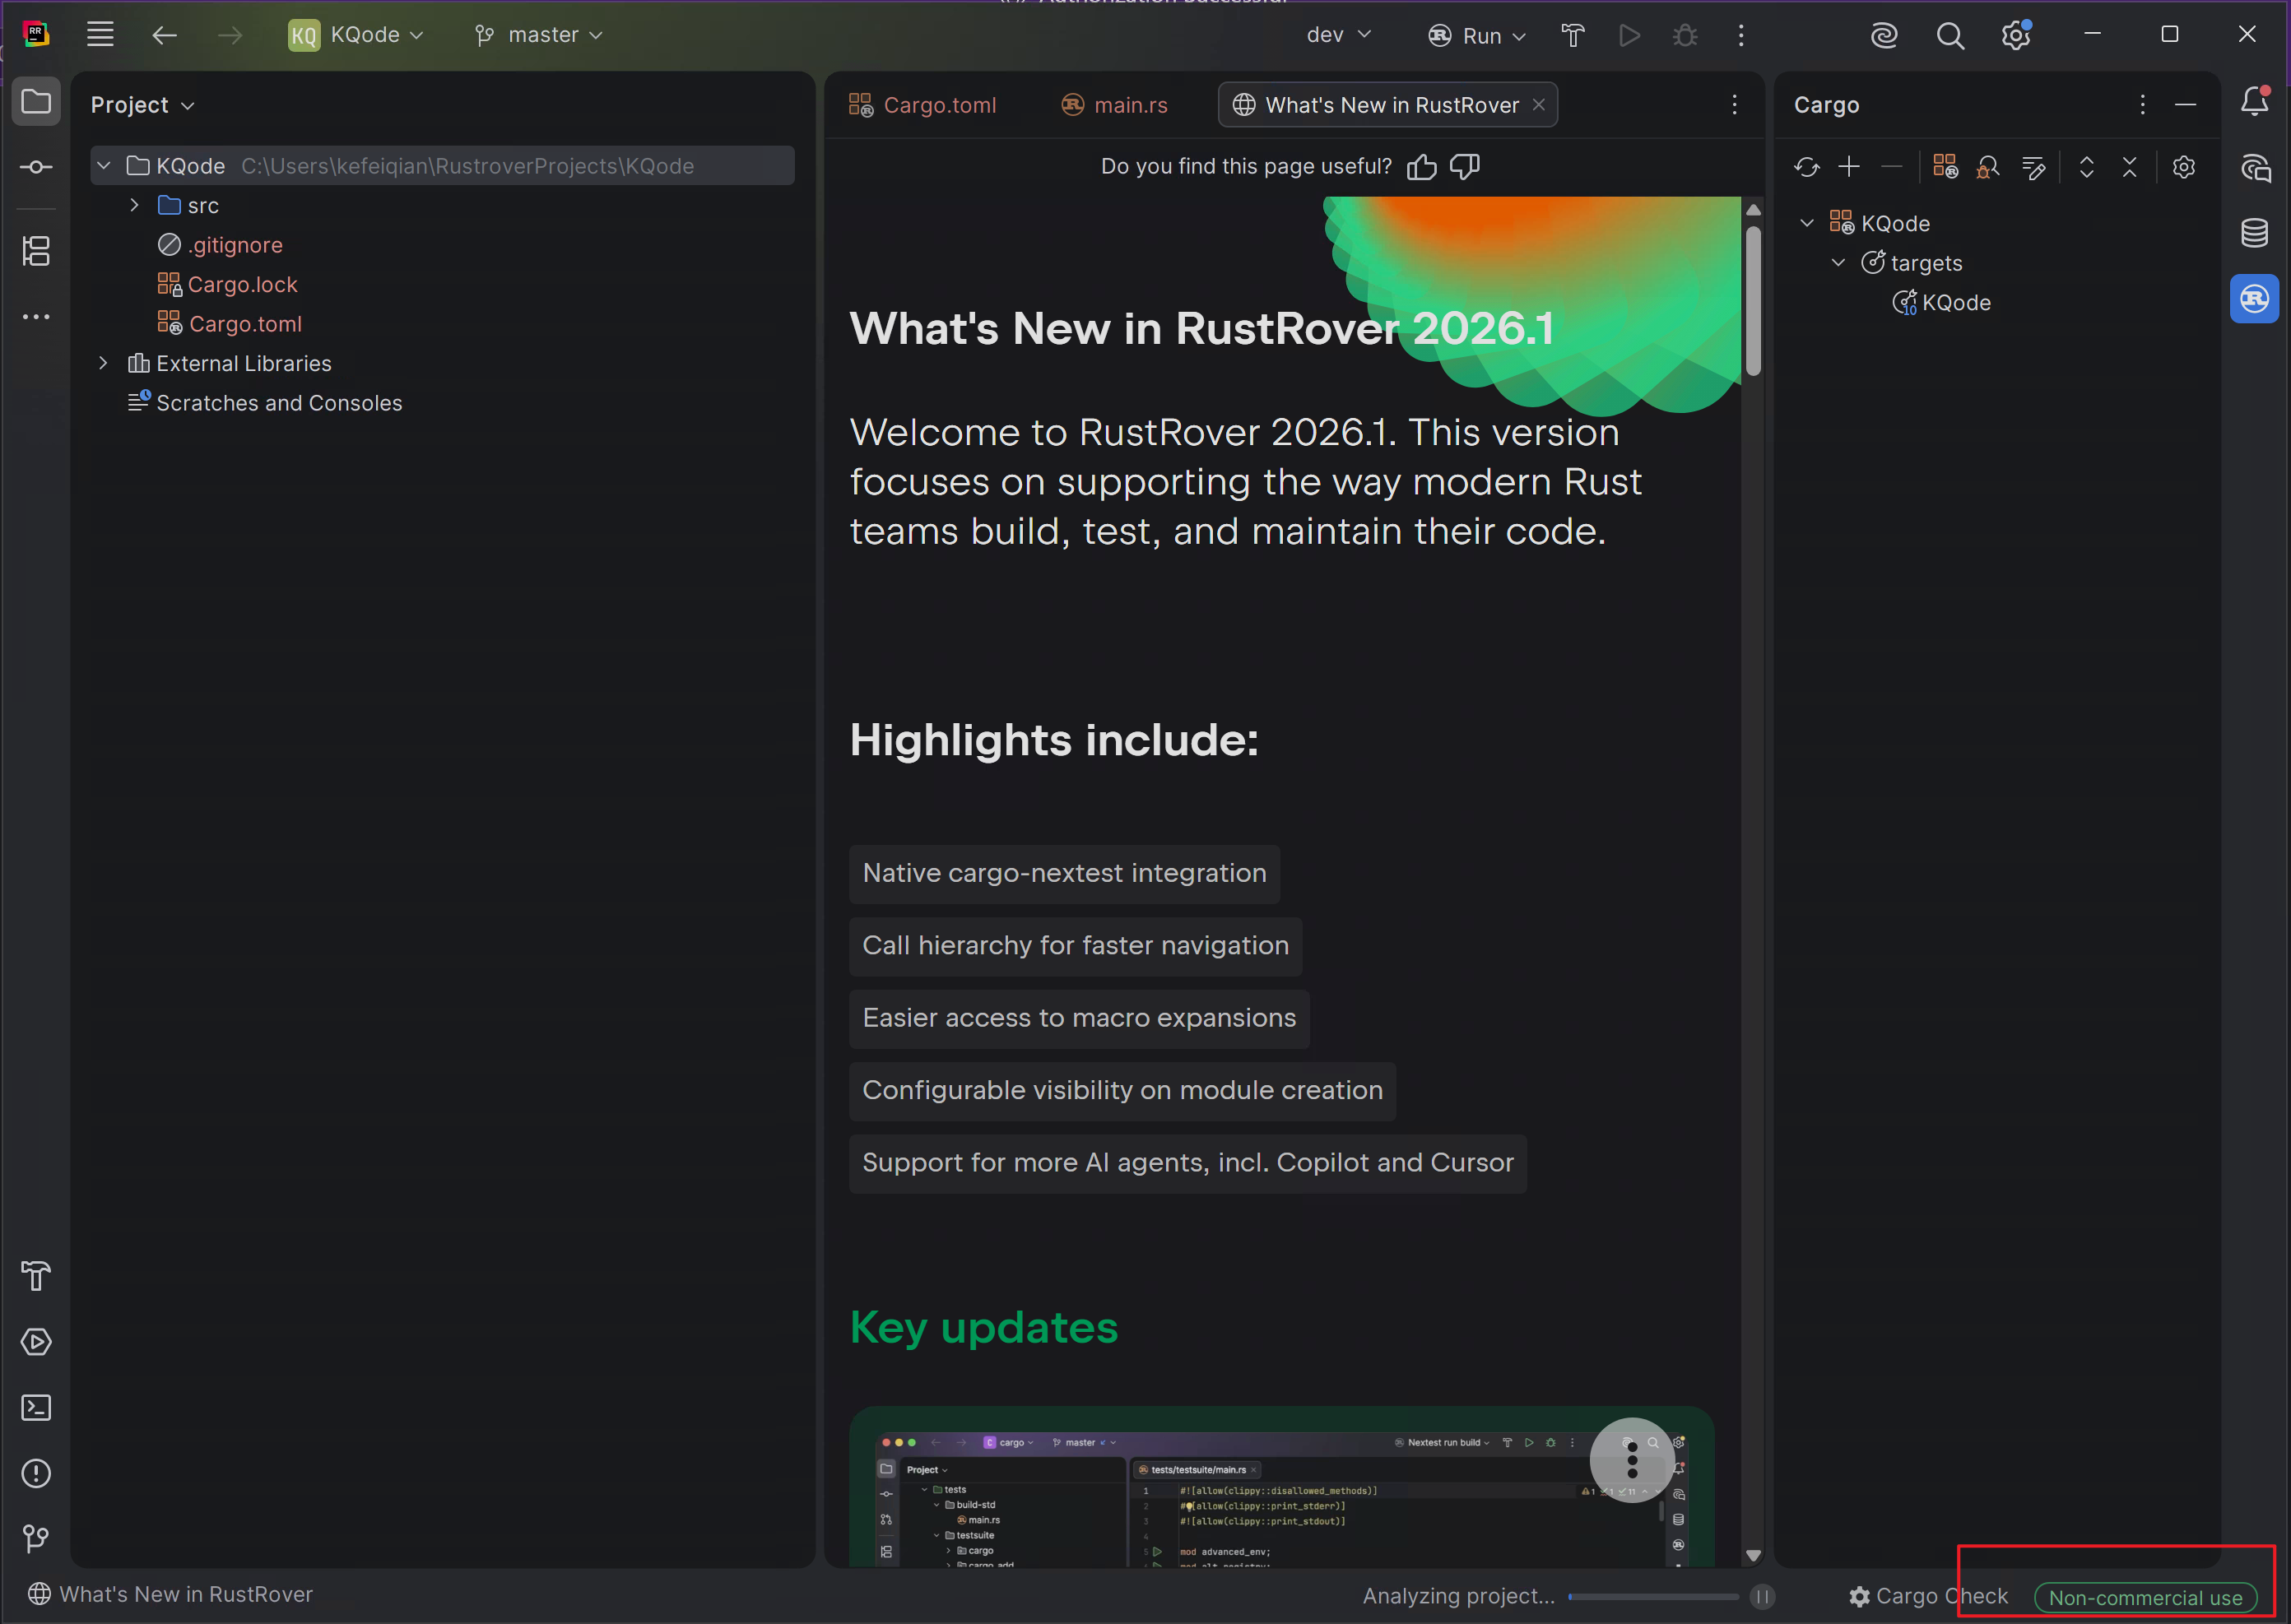Screen dimensions: 2291x1624
Task: Click the Analyzing project progress bar
Action: tap(1654, 1597)
